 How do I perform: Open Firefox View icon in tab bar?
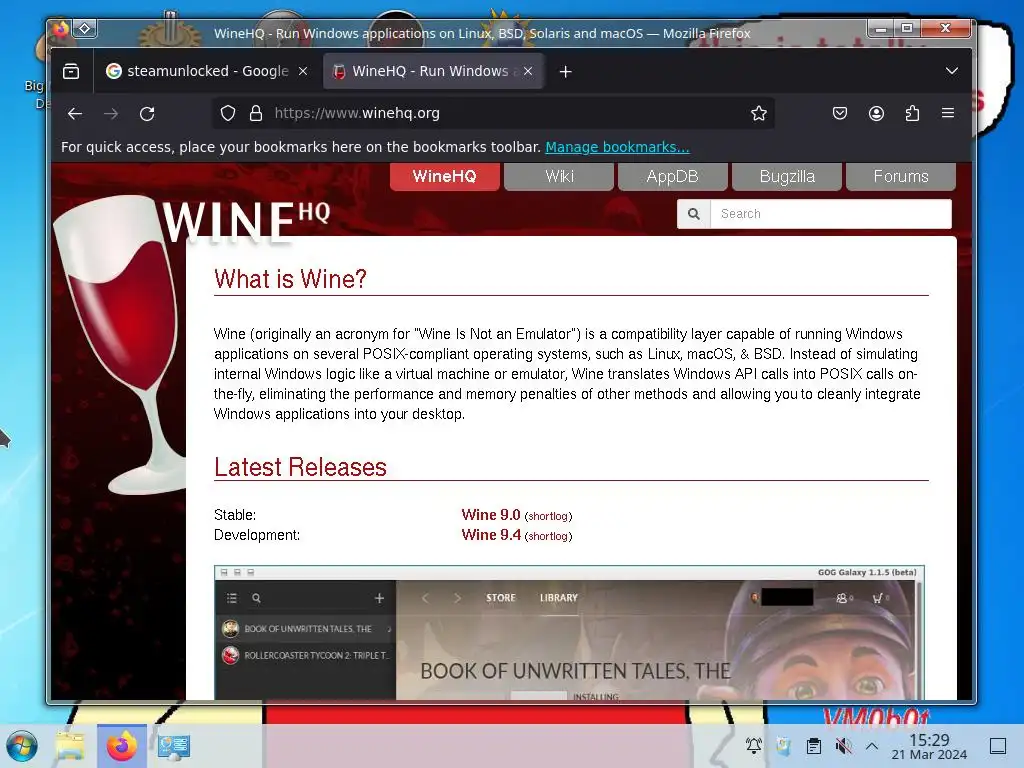tap(71, 71)
